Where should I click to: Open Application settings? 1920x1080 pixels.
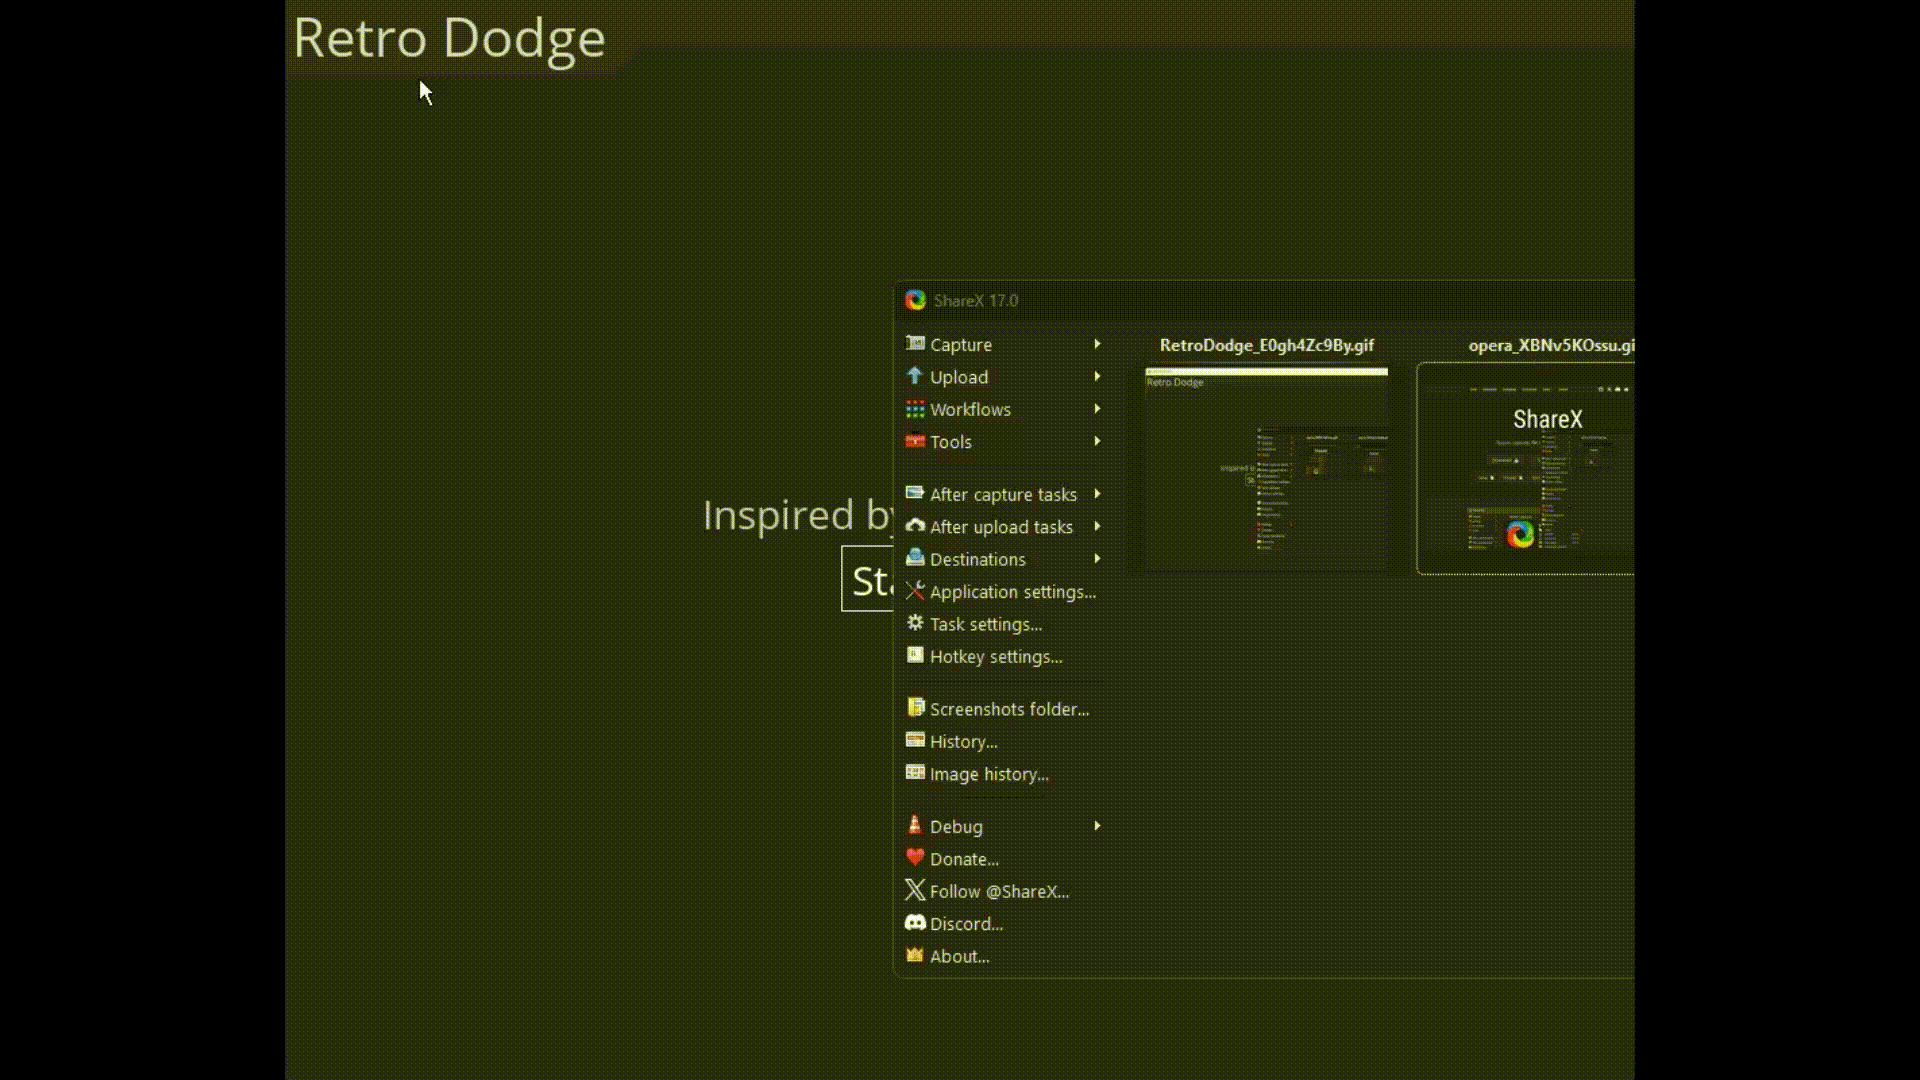coord(1012,591)
